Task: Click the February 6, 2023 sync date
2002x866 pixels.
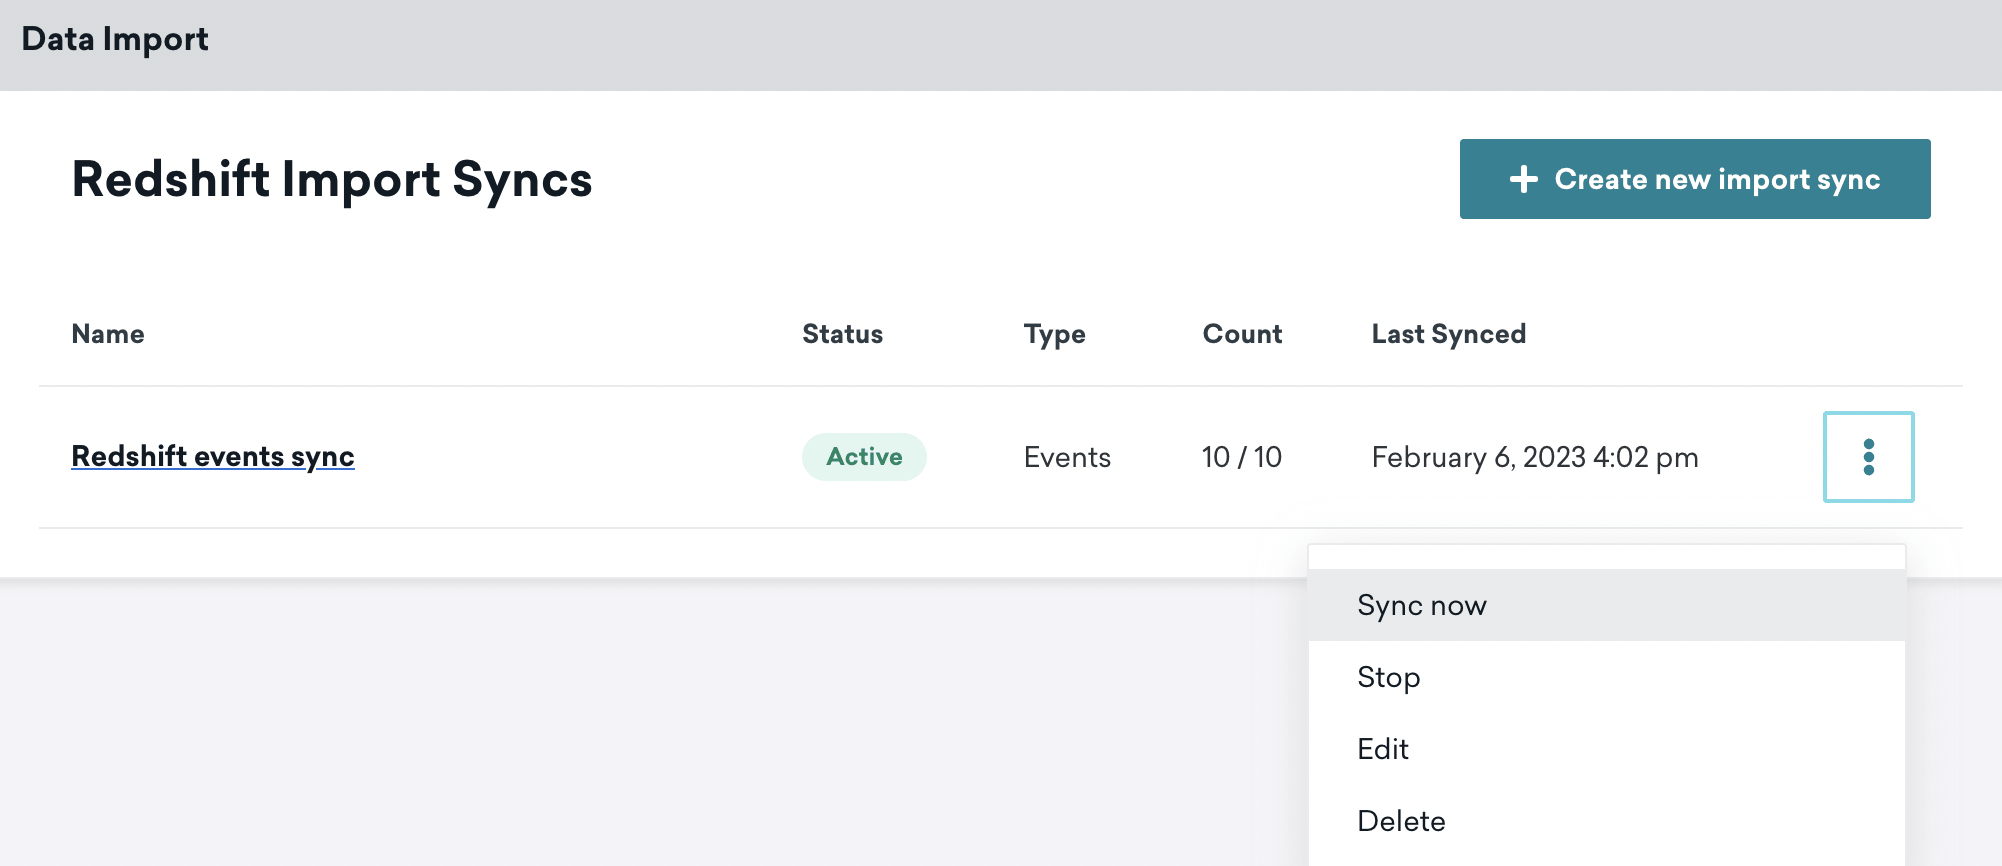Action: coord(1534,457)
